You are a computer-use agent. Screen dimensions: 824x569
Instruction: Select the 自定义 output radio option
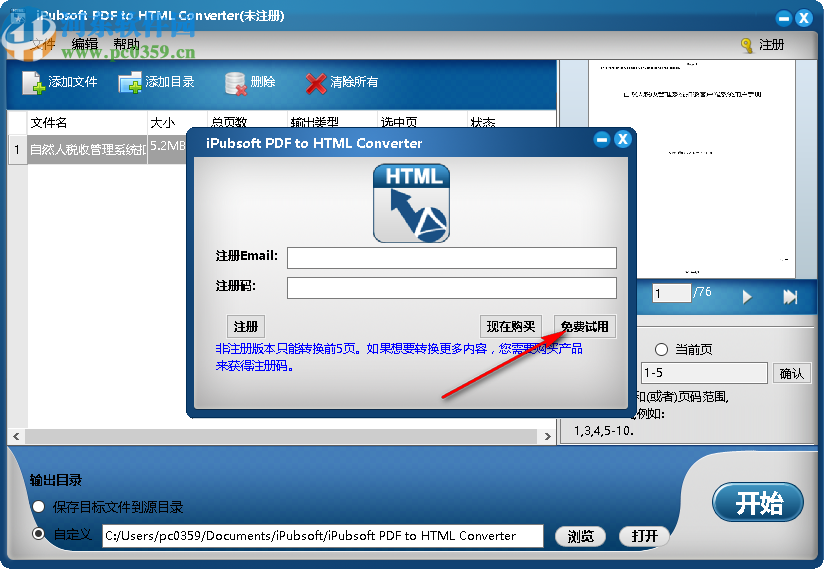[38, 534]
